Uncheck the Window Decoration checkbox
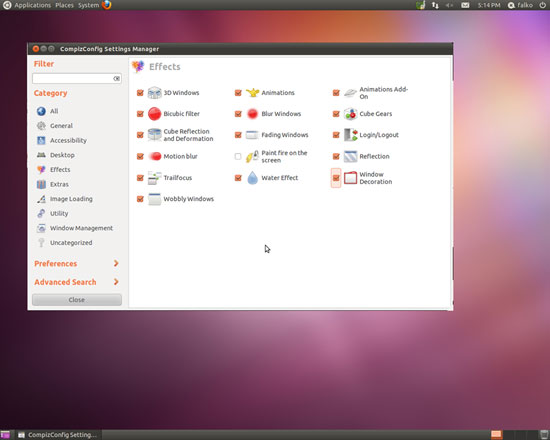 pos(336,178)
